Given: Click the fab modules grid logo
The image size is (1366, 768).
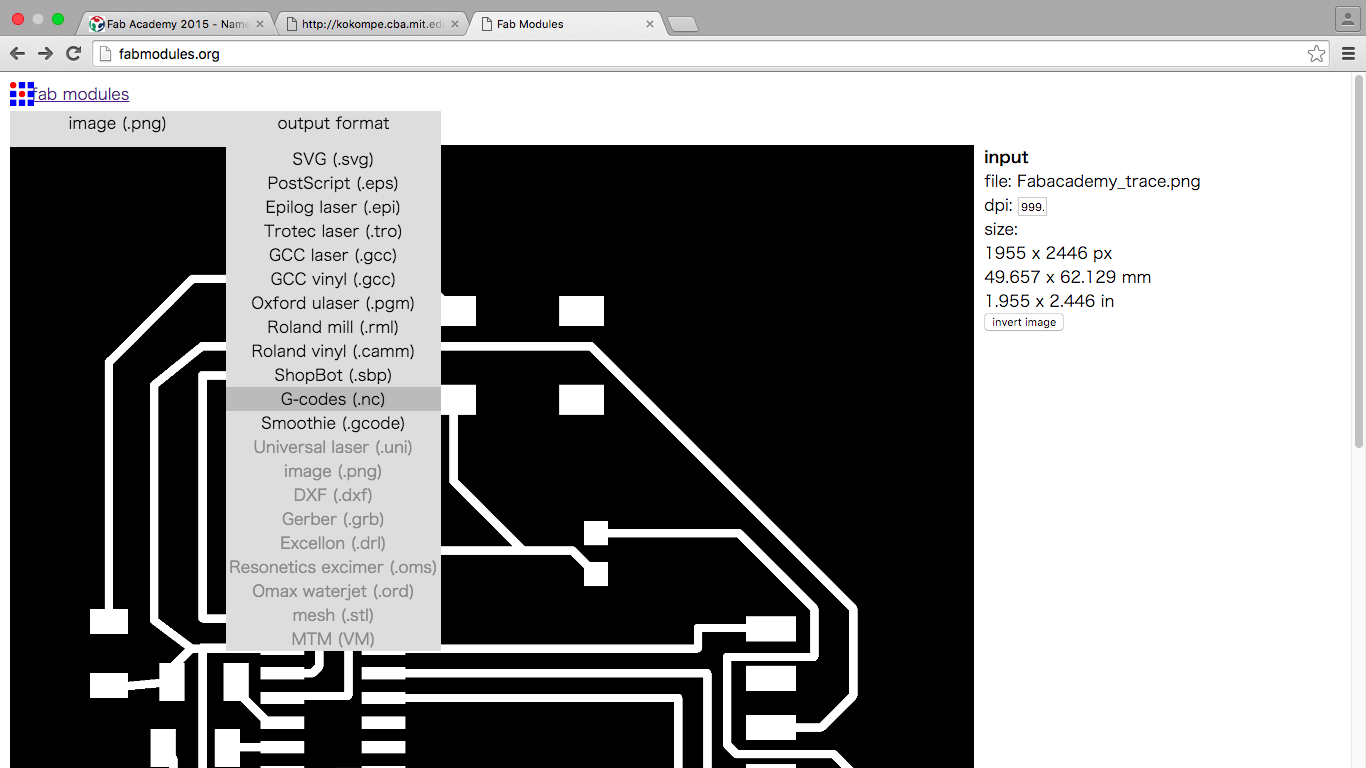Looking at the screenshot, I should (22, 94).
